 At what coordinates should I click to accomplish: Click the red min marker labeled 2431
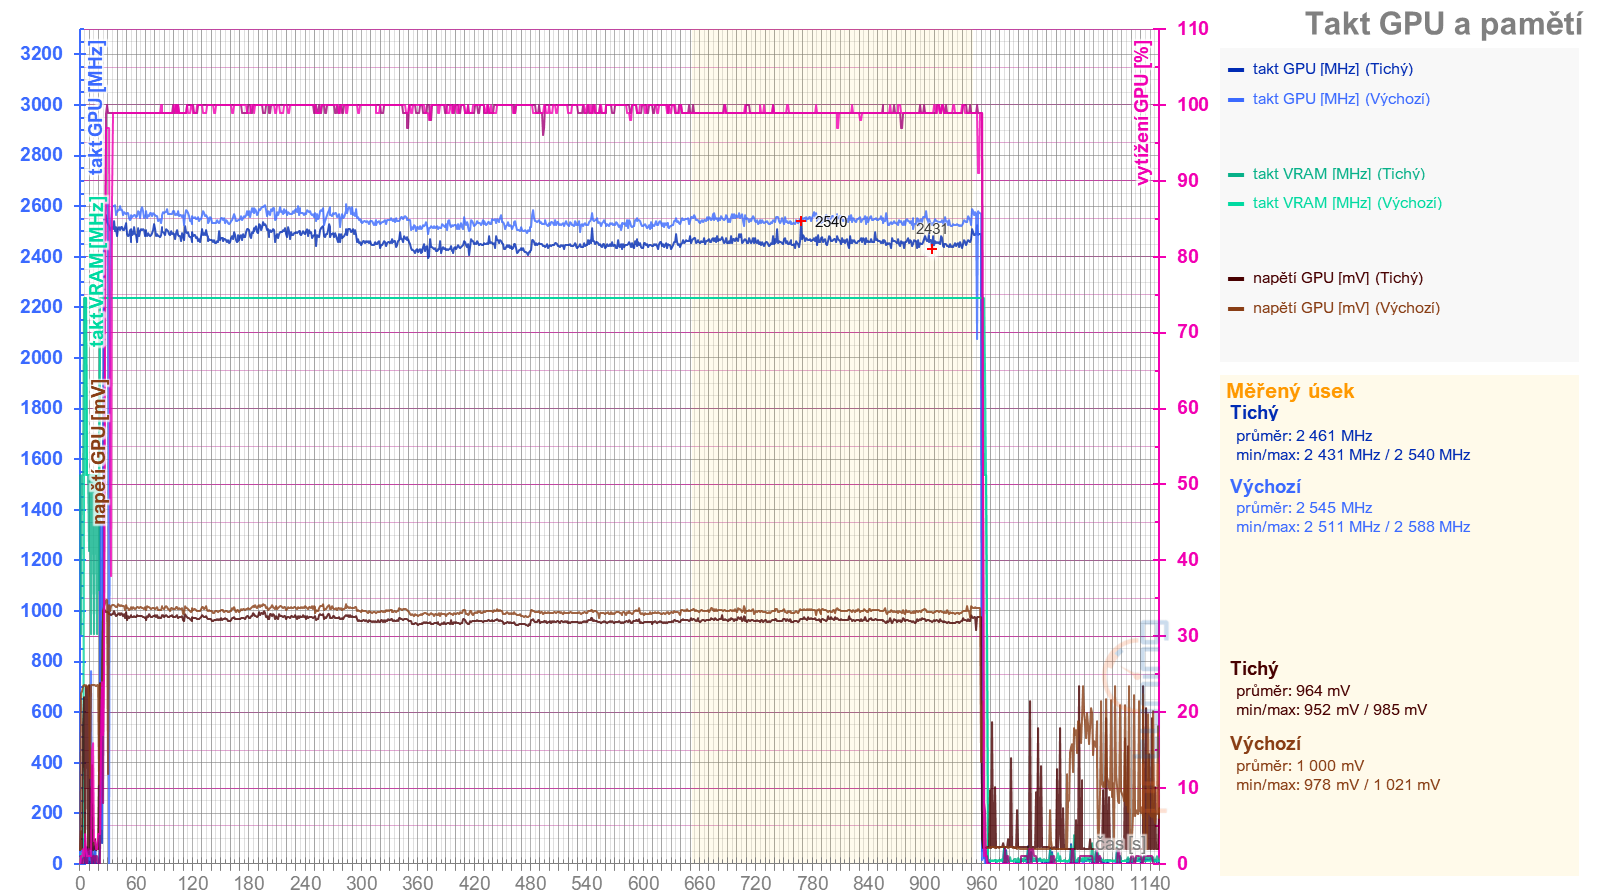pos(932,248)
